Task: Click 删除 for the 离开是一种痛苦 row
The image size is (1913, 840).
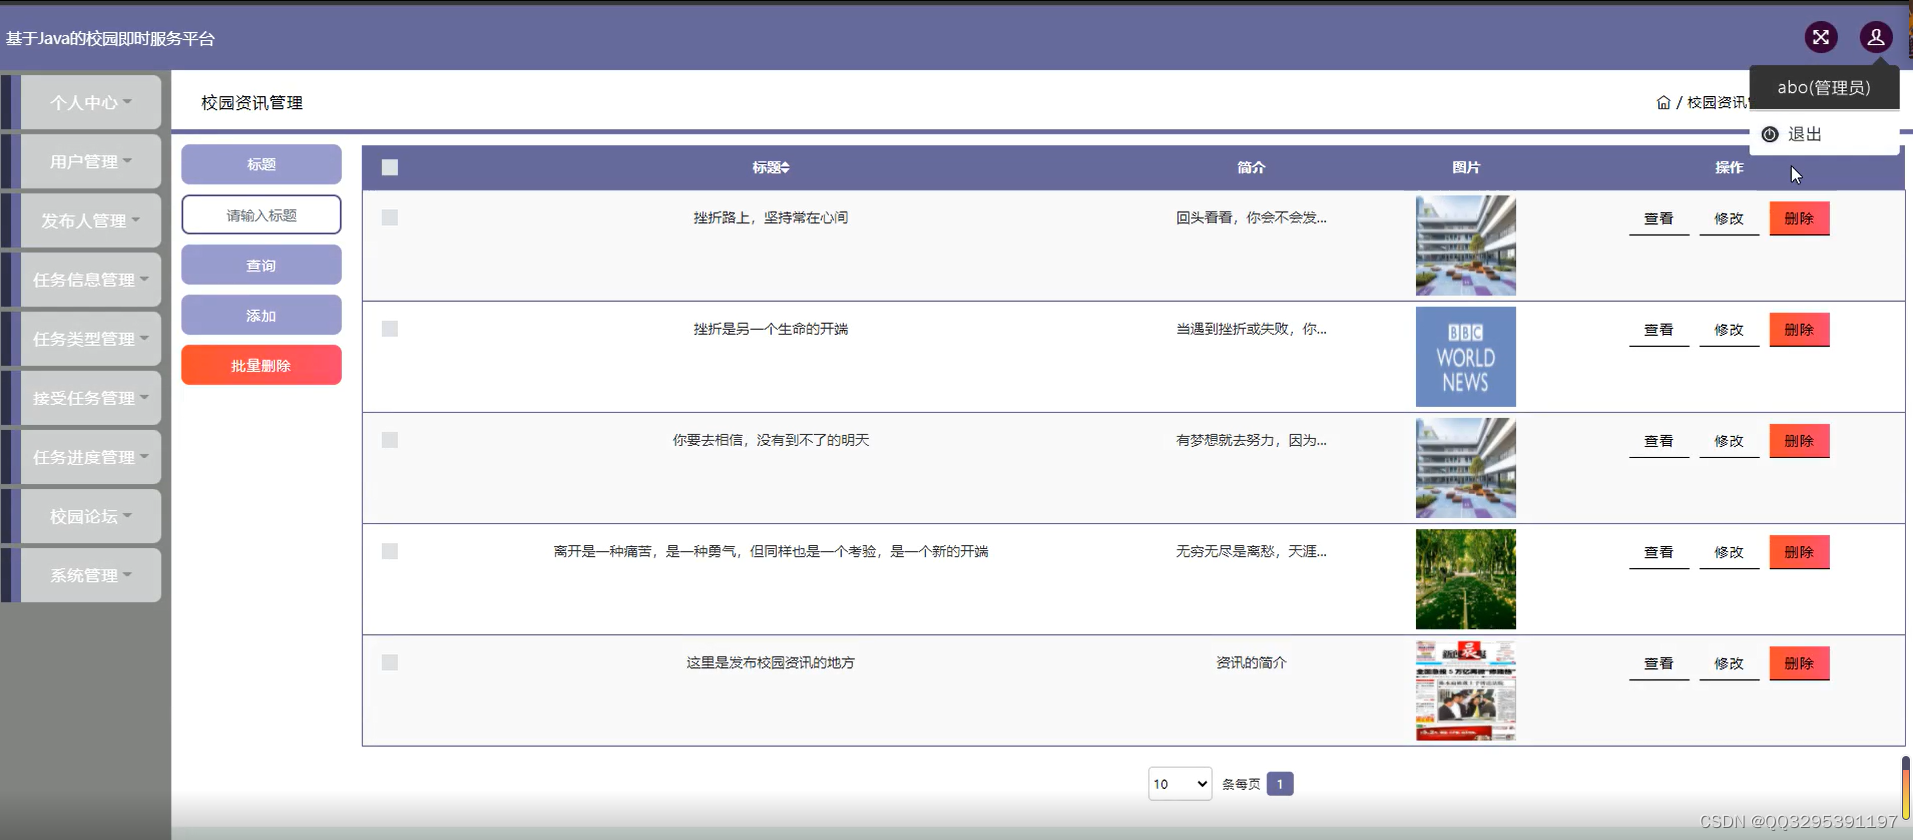Action: click(1799, 552)
